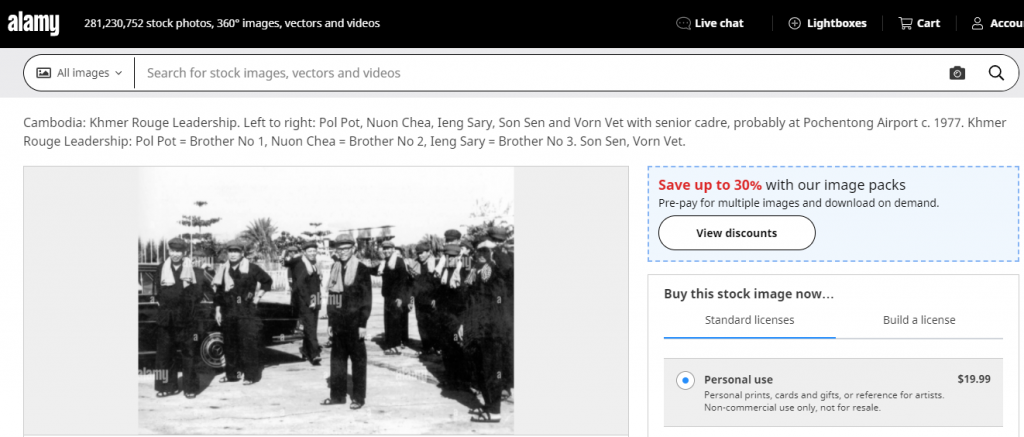This screenshot has width=1024, height=437.
Task: Open Live chat speech bubble icon
Action: tap(683, 23)
